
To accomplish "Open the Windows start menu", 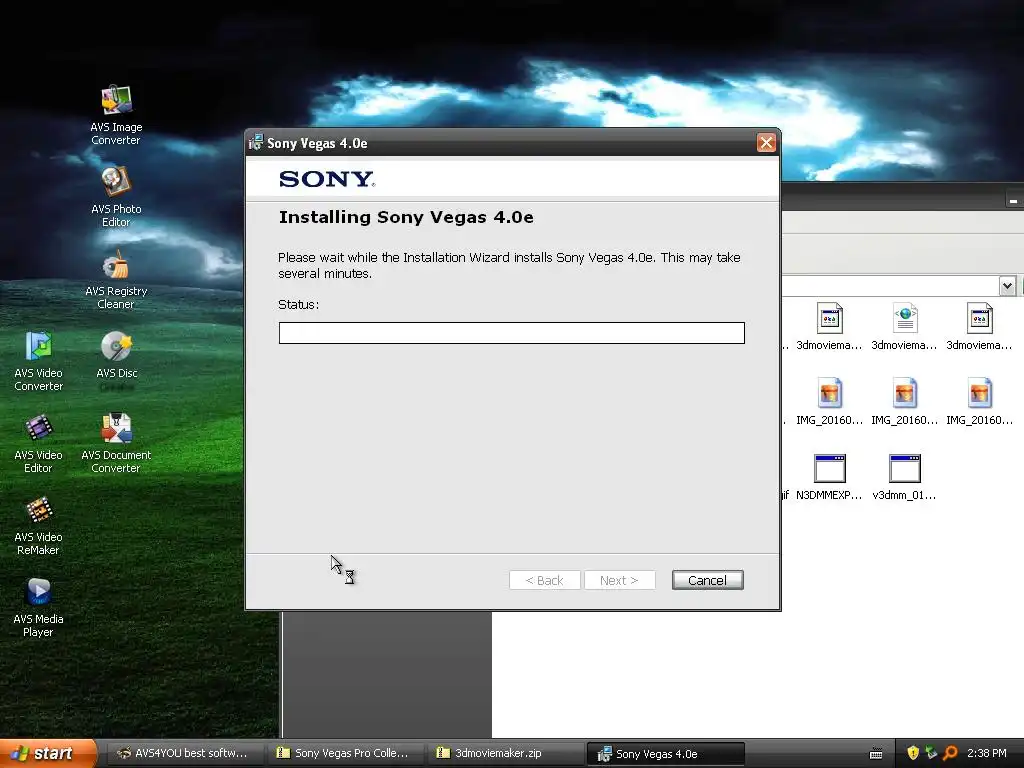I will point(47,753).
